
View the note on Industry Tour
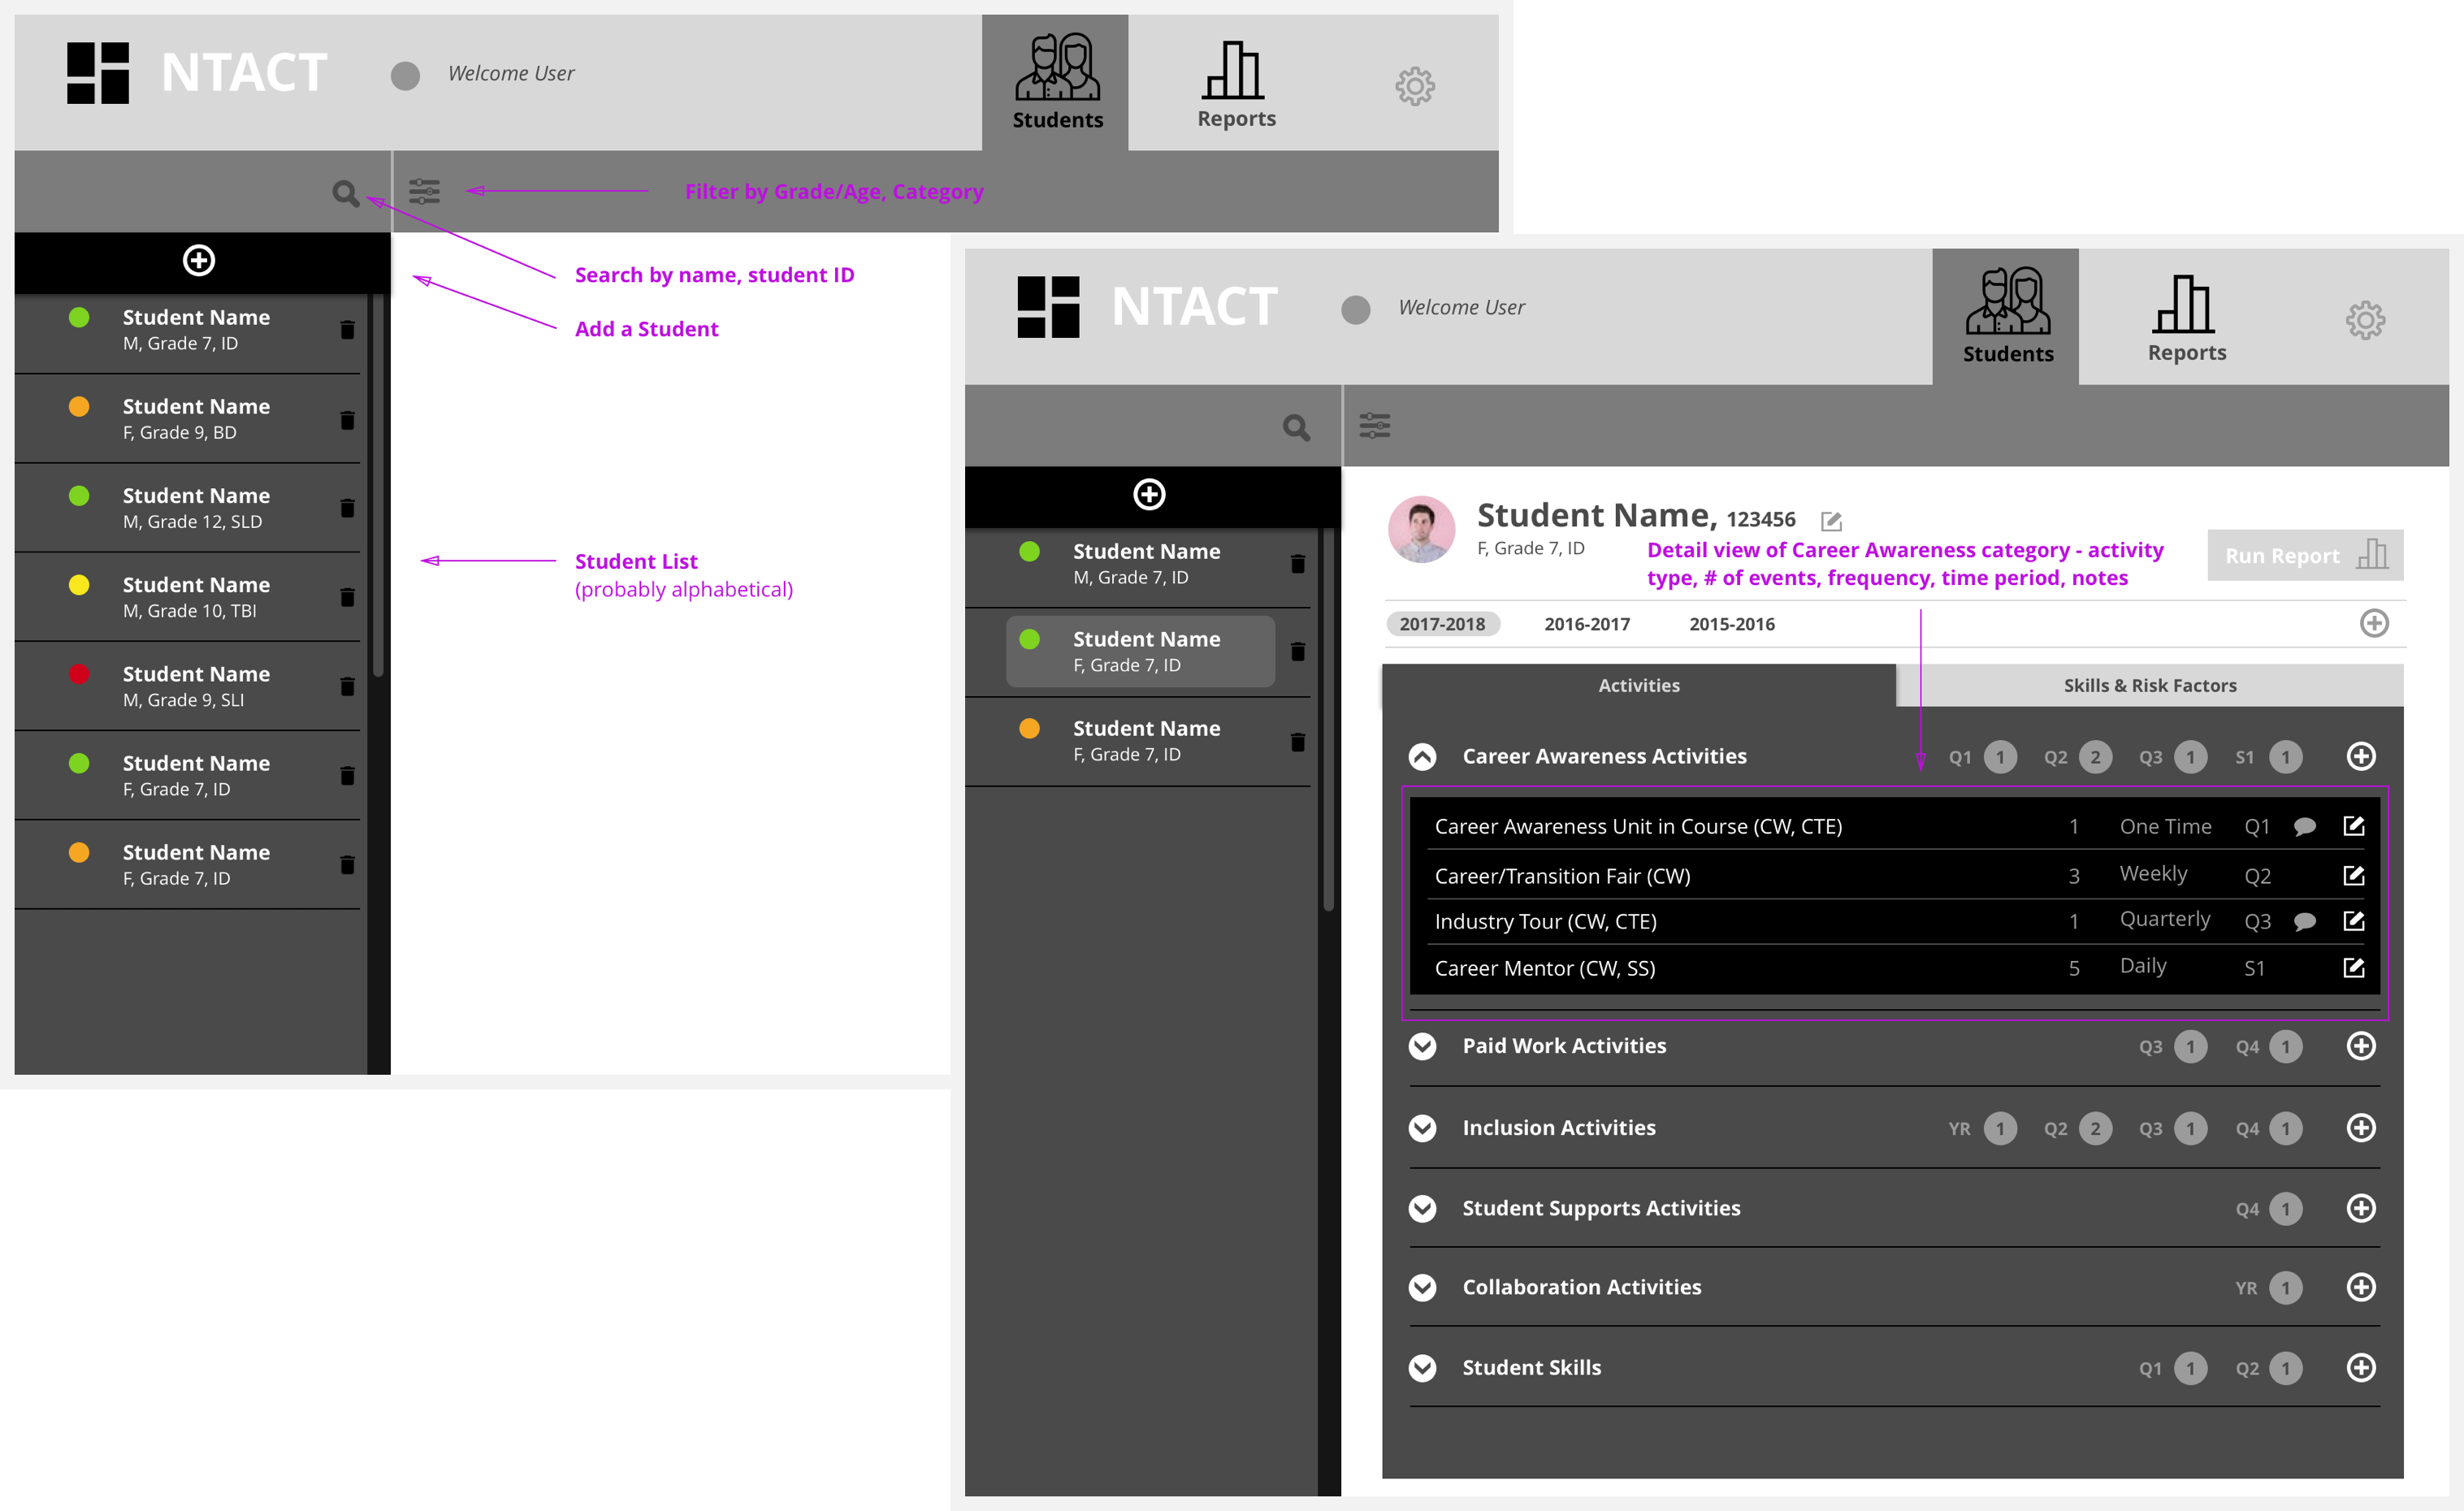point(2304,922)
